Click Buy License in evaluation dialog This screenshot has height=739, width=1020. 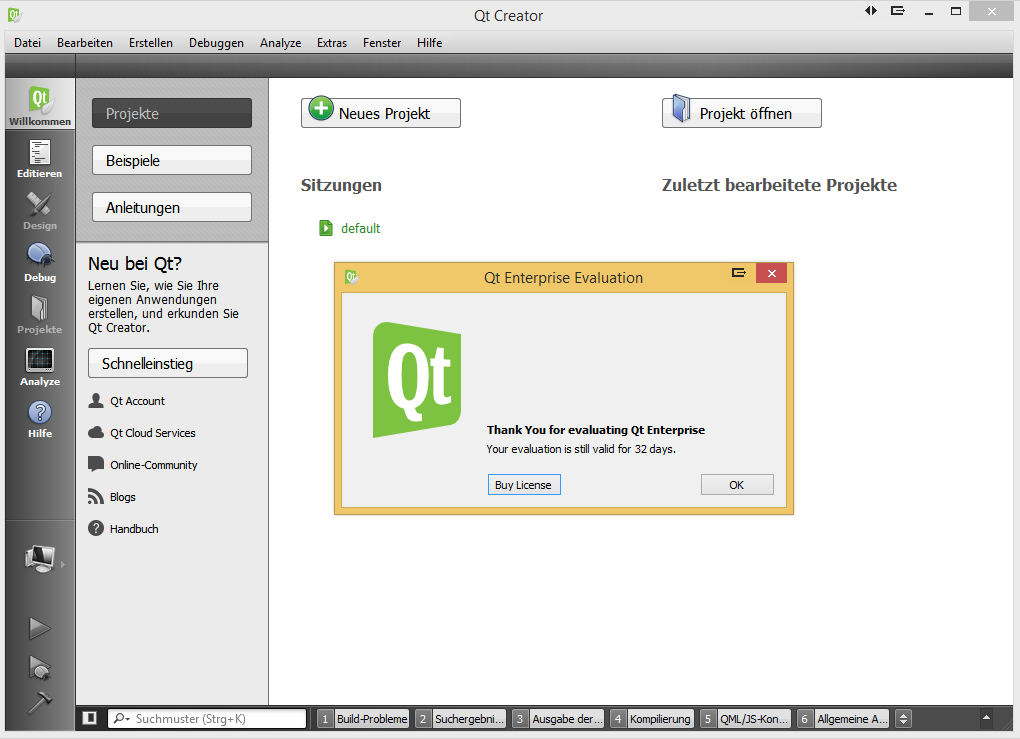click(524, 485)
